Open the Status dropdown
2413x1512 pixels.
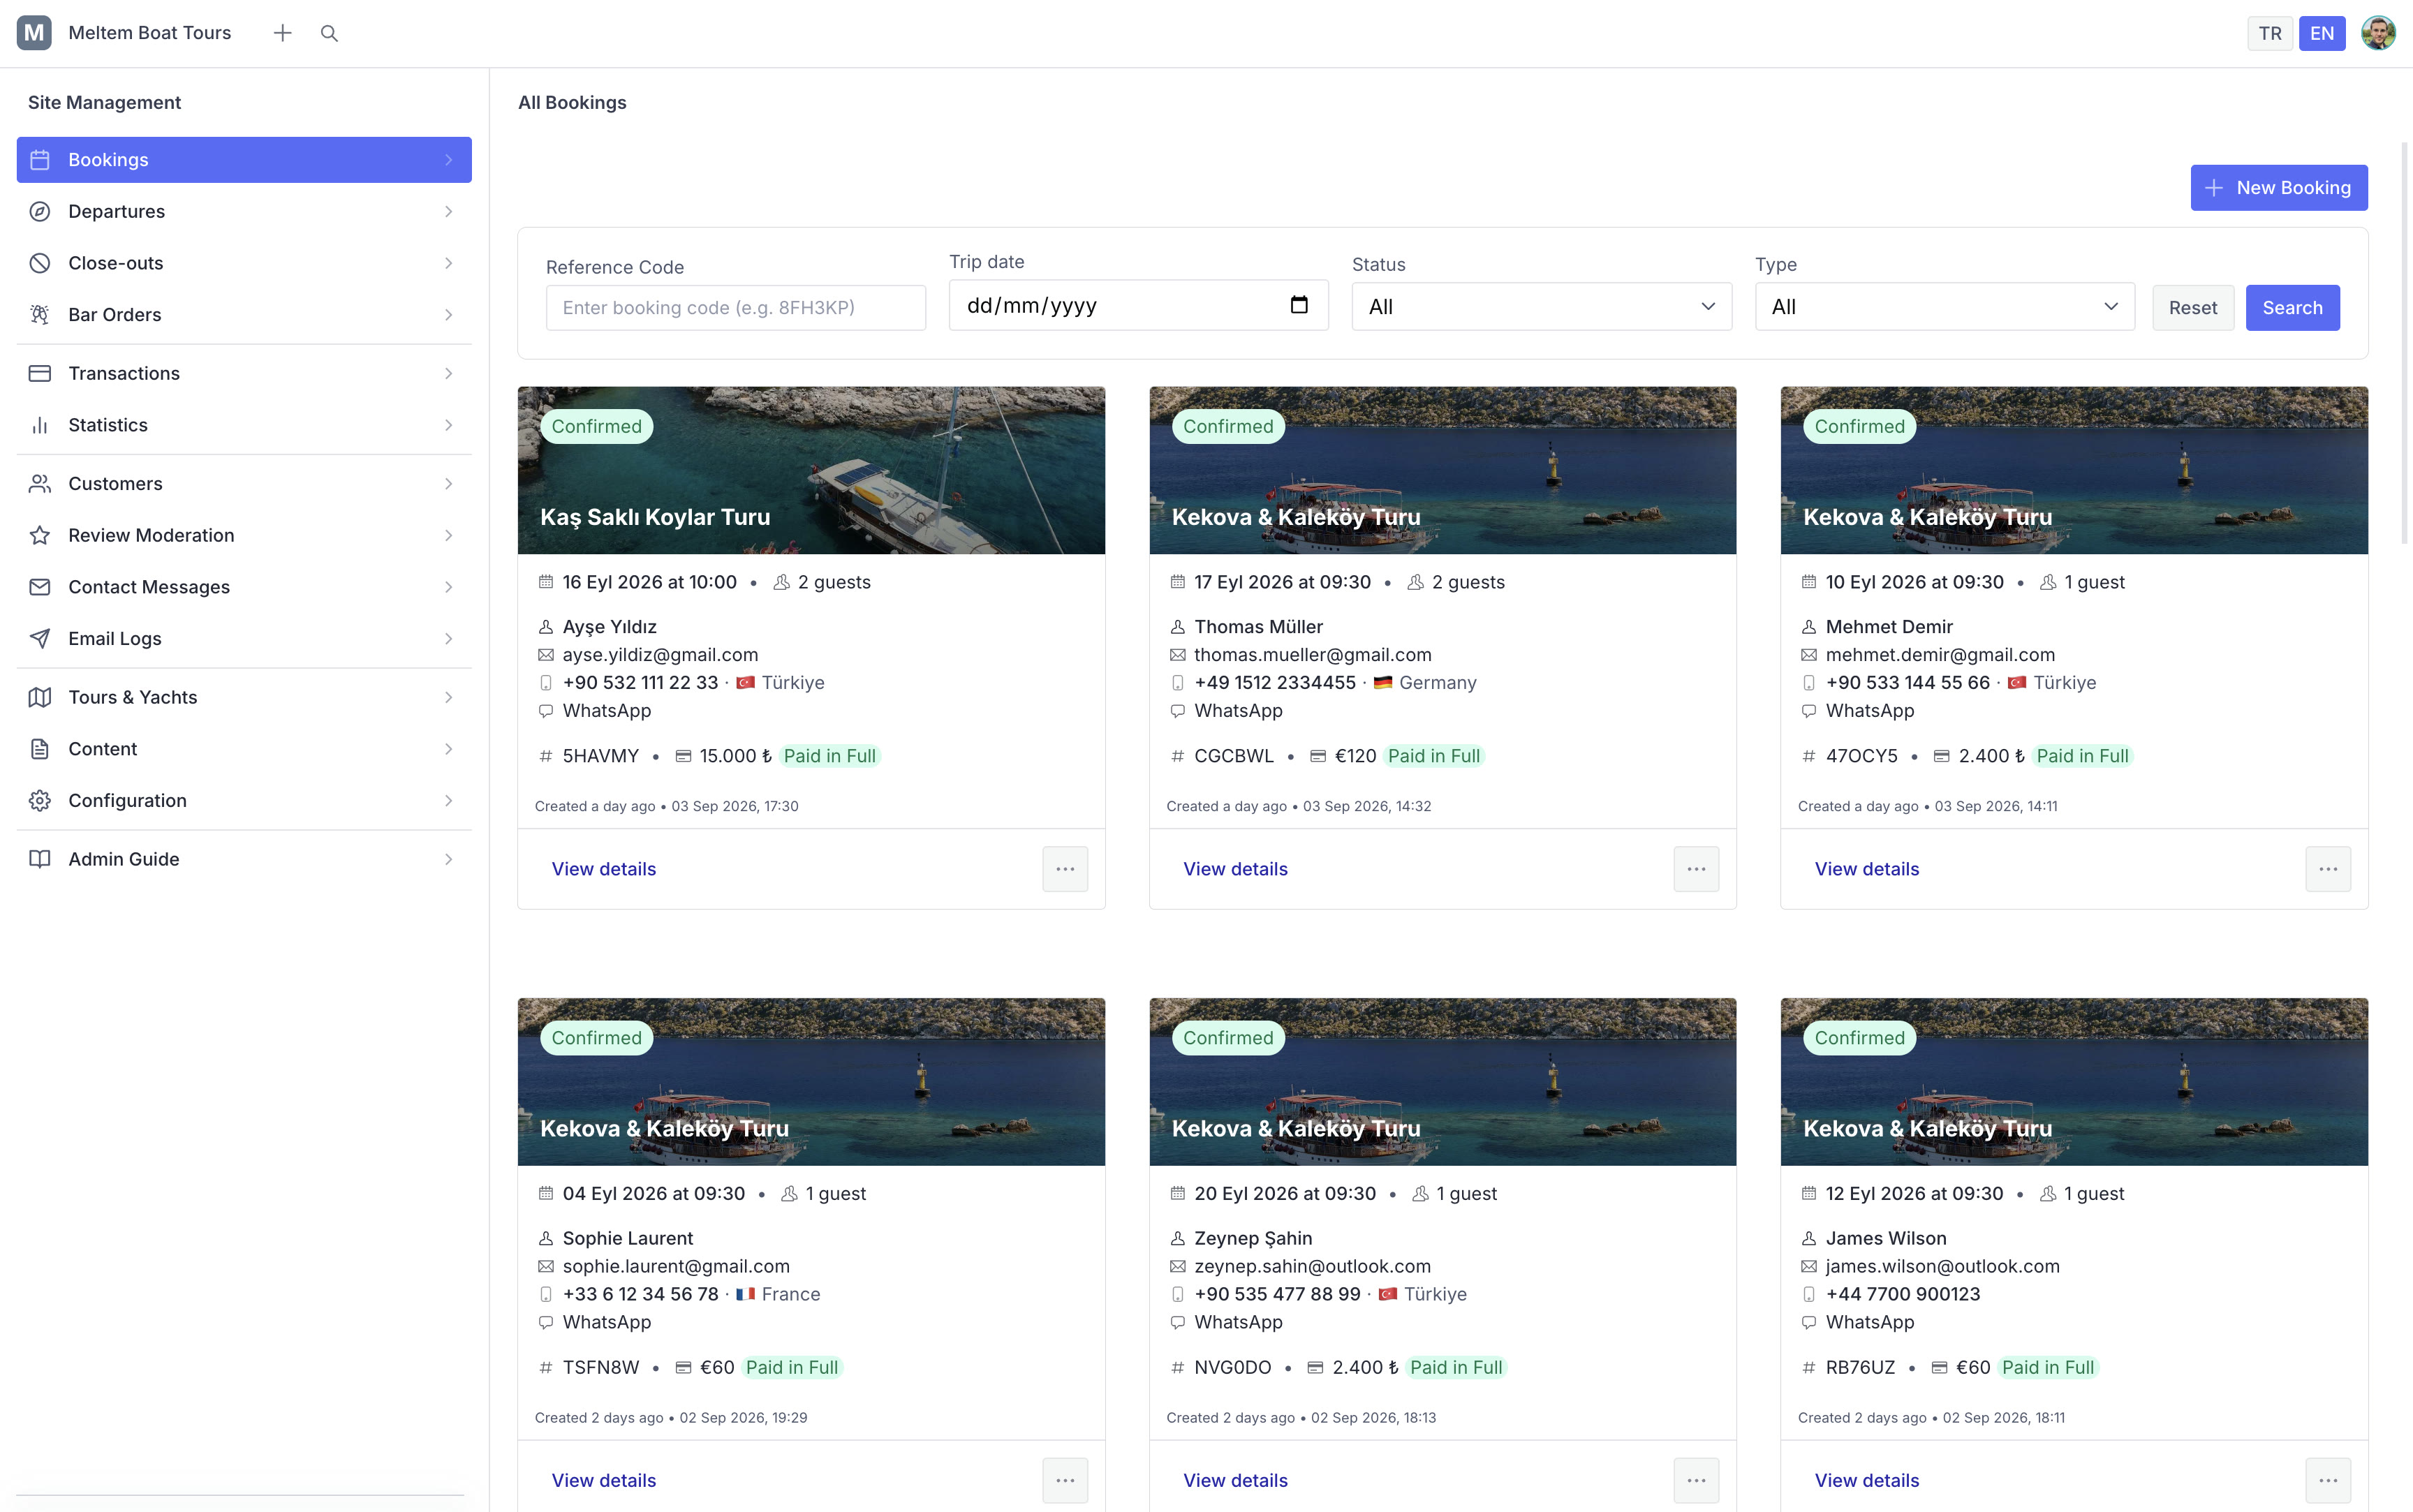(1541, 307)
